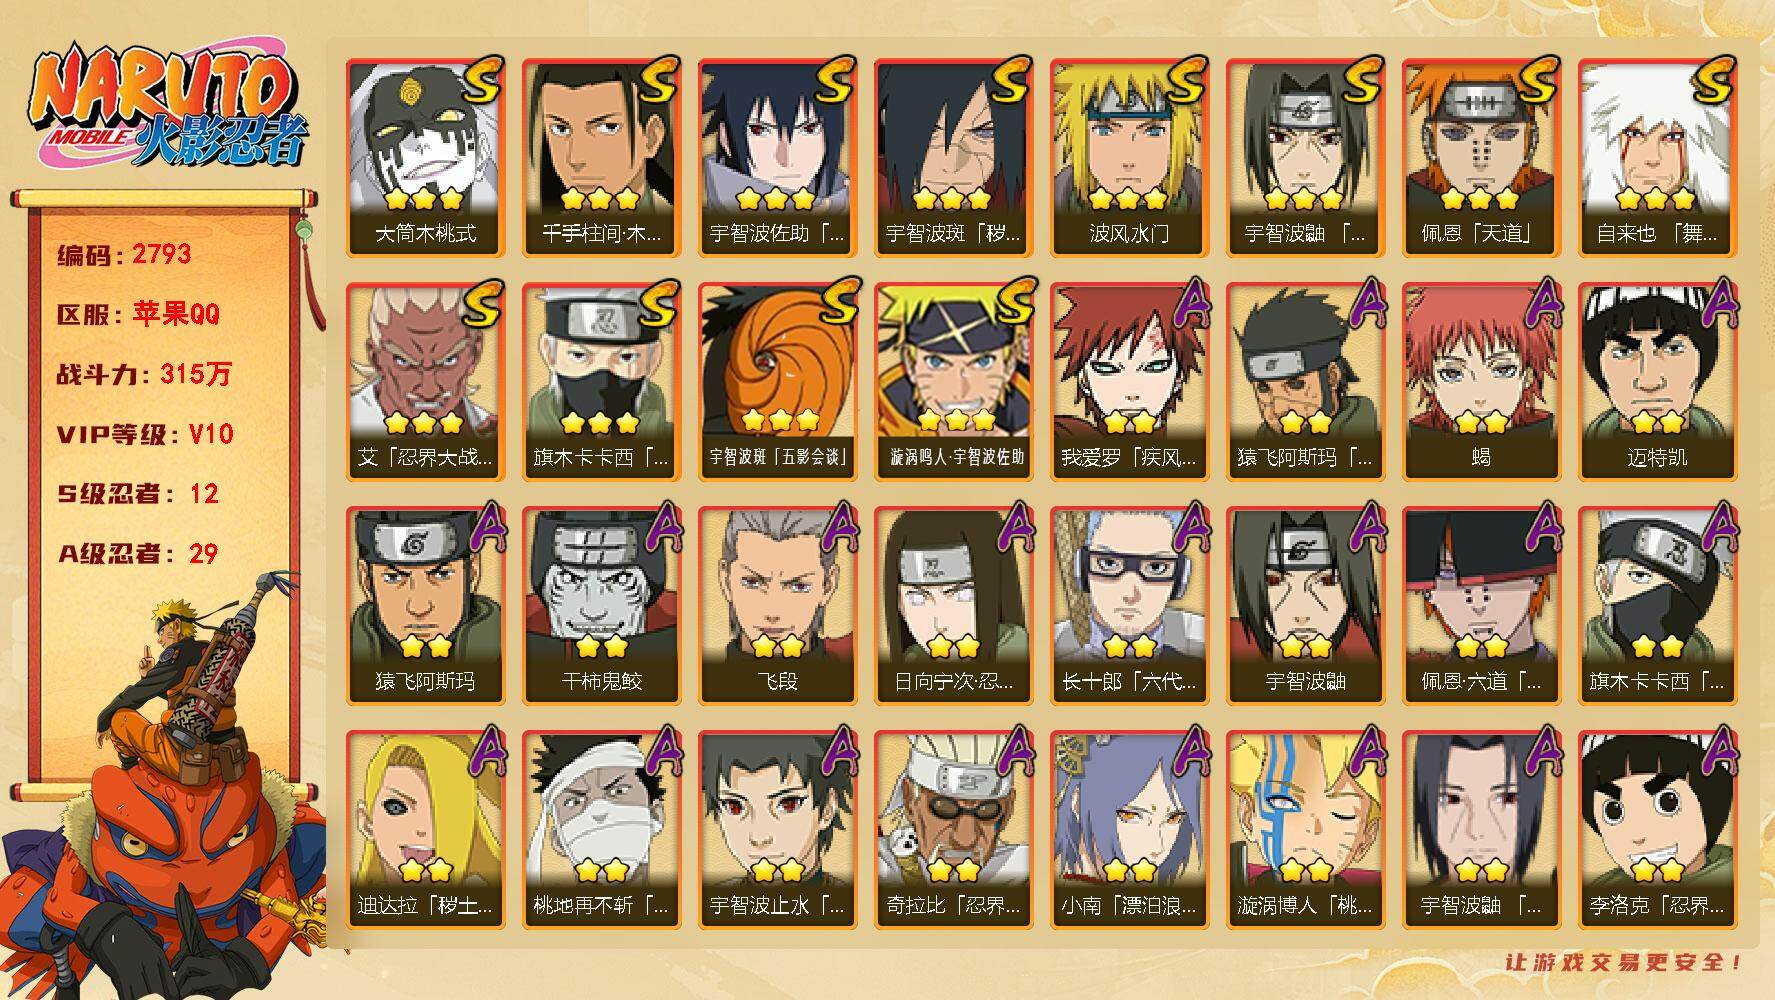Select the 大筒木桃式 ninja card
The image size is (1775, 1000).
pyautogui.click(x=425, y=157)
